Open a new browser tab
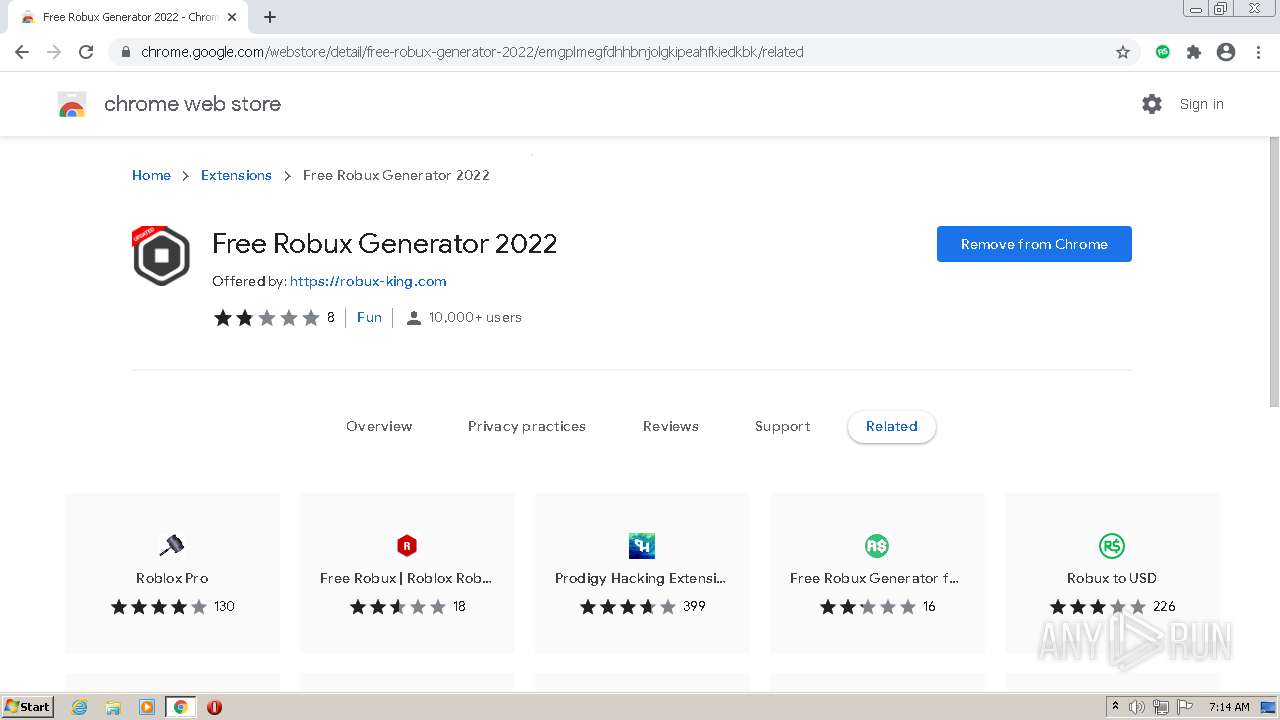The image size is (1280, 720). tap(270, 17)
